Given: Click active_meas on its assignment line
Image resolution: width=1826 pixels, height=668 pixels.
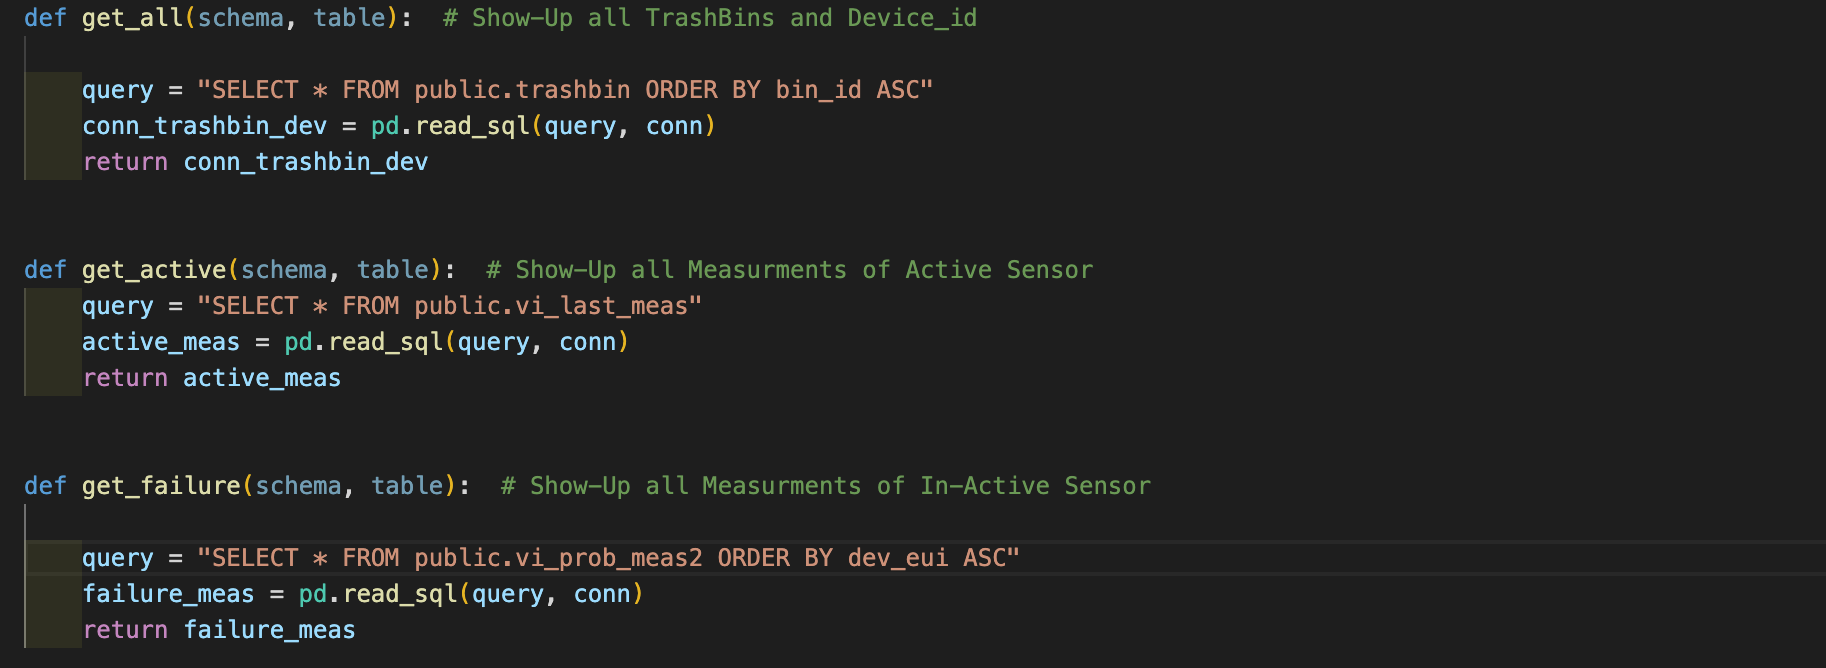Looking at the screenshot, I should point(161,342).
